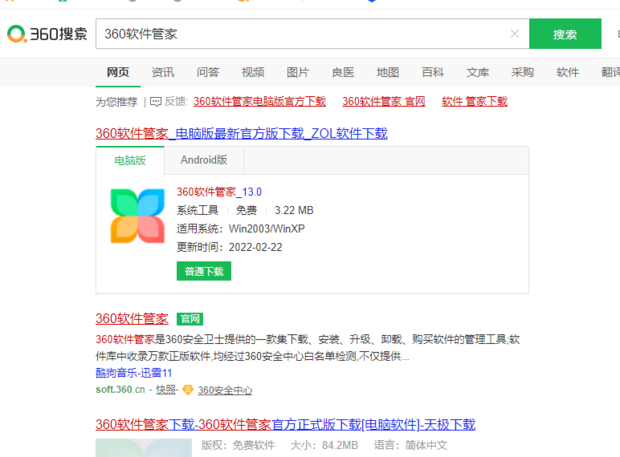
Task: Click the 360搜索 logo
Action: coord(47,34)
